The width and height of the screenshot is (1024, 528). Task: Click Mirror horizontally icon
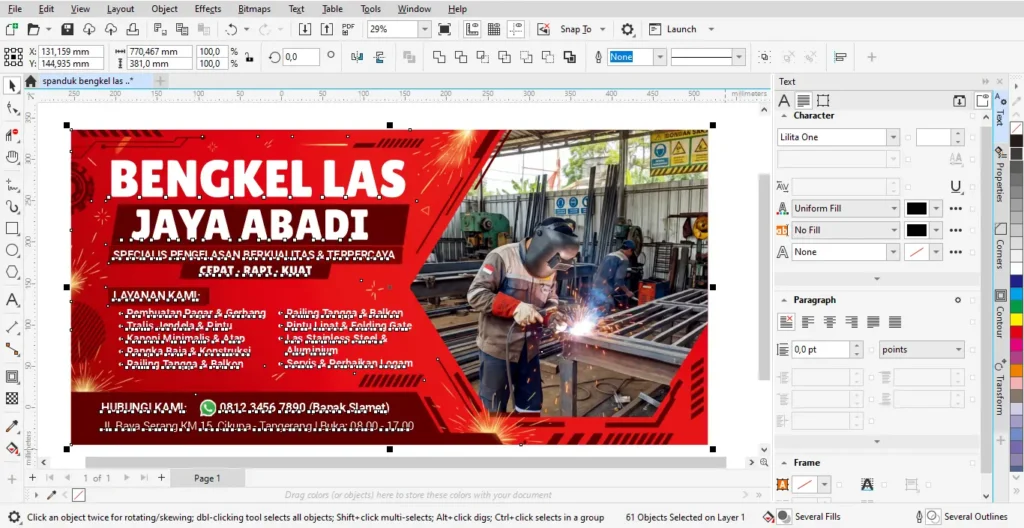[x=357, y=57]
